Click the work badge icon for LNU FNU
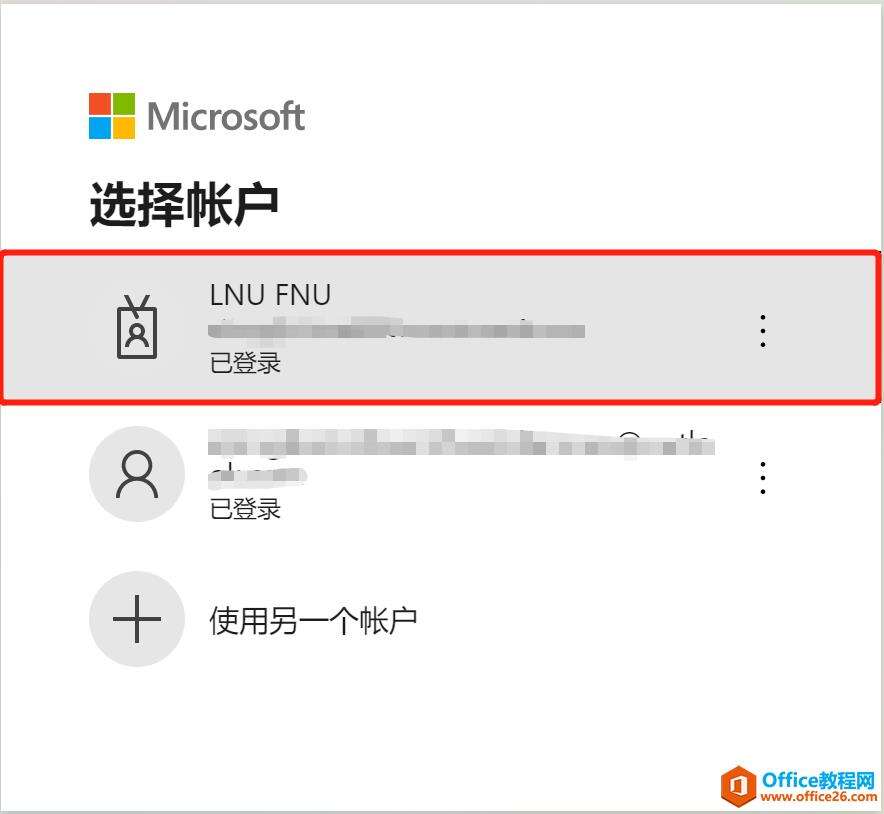The image size is (884, 814). 136,327
